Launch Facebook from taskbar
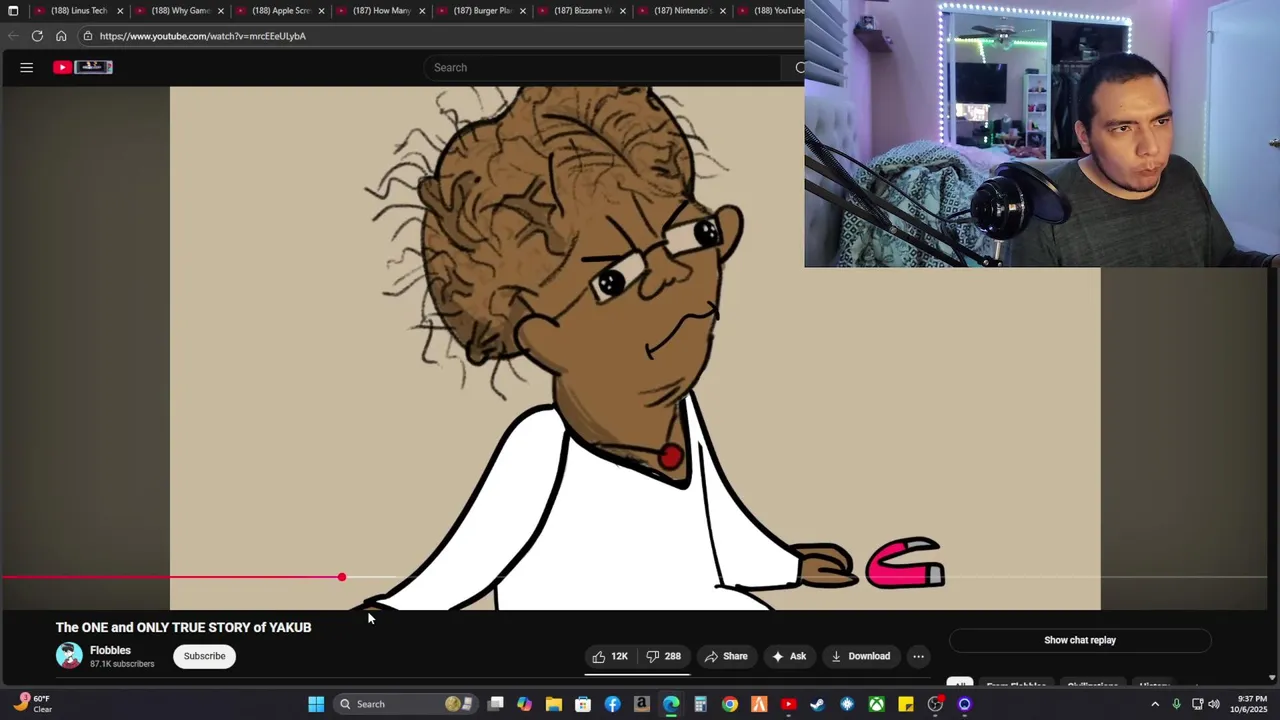Viewport: 1280px width, 720px height. click(x=612, y=704)
